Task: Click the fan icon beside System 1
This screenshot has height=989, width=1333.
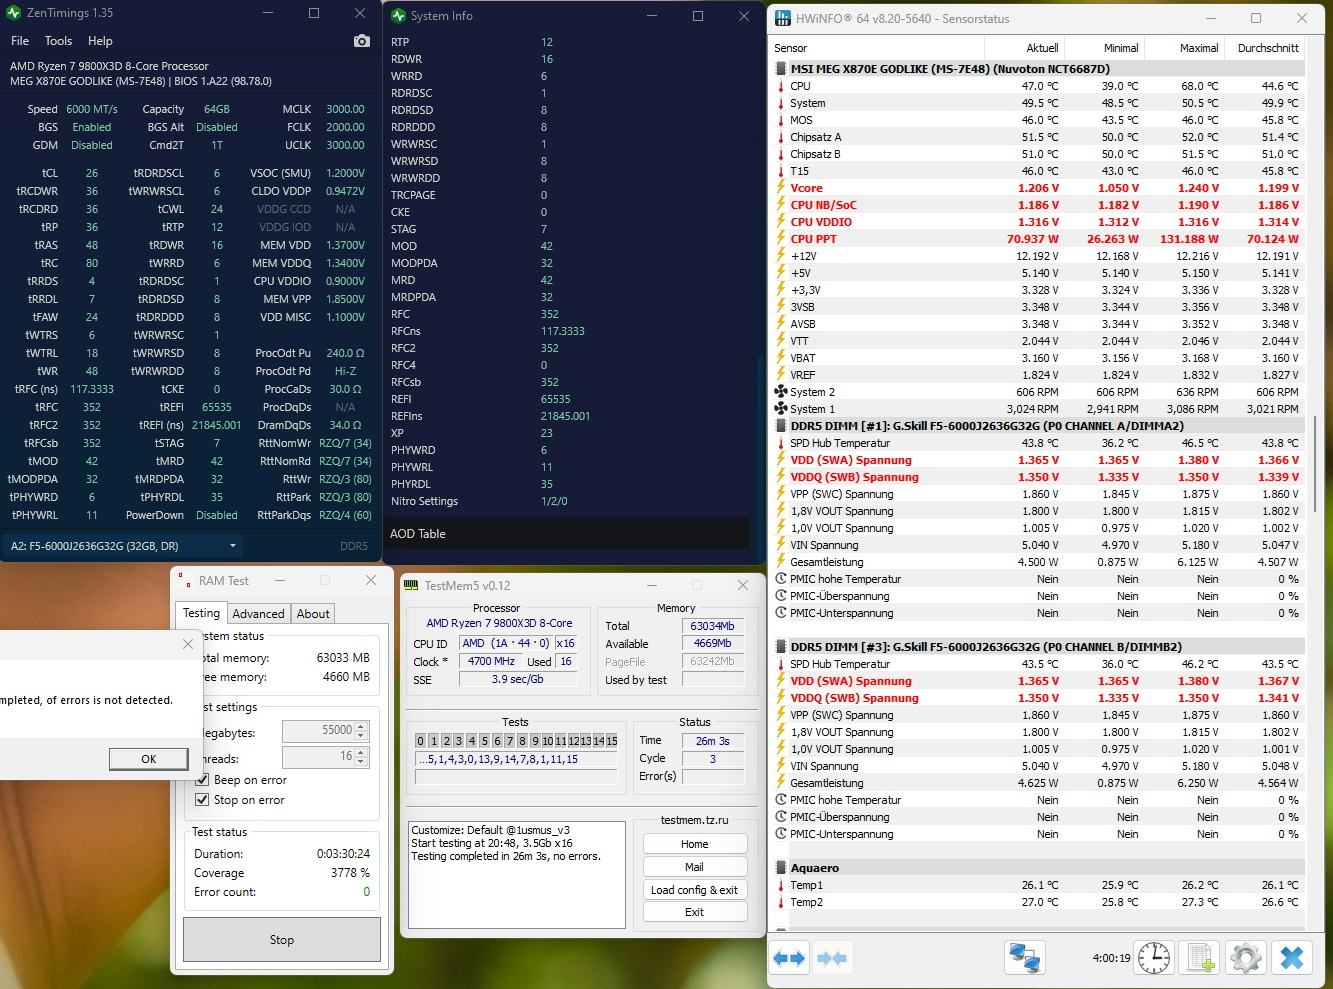Action: click(781, 409)
